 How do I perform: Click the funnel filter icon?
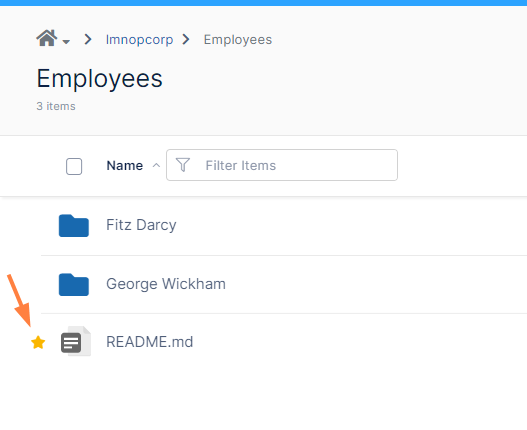click(183, 165)
